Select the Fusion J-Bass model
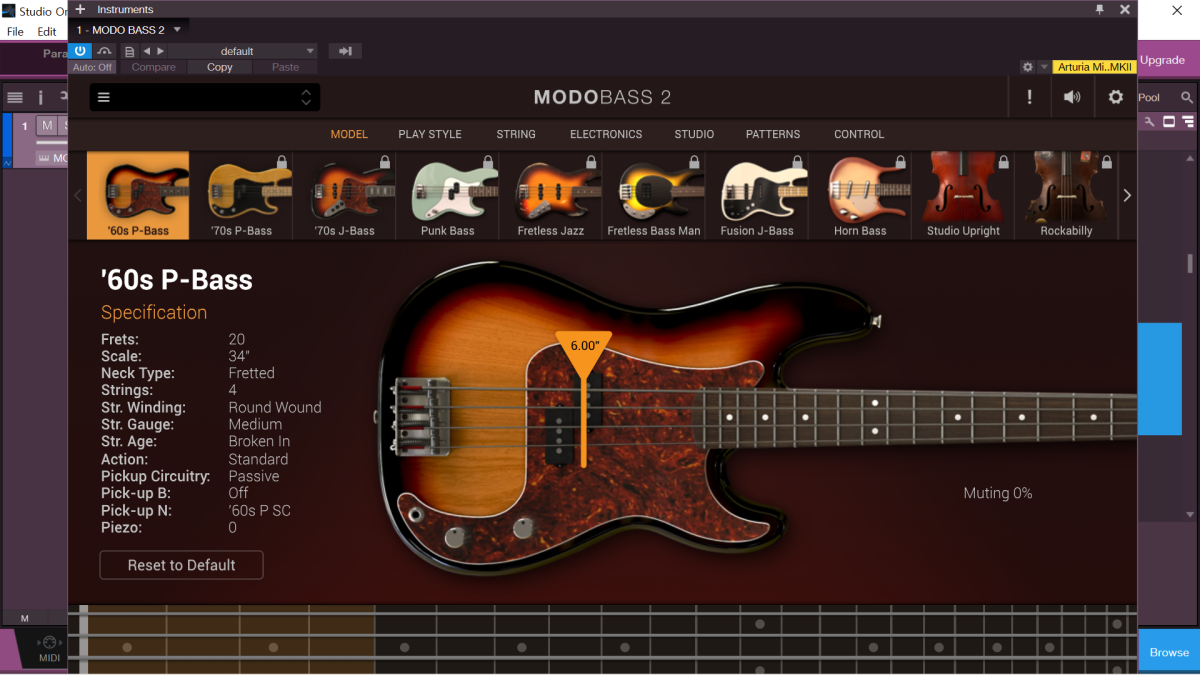Screen dimensions: 1200x675 coord(757,195)
